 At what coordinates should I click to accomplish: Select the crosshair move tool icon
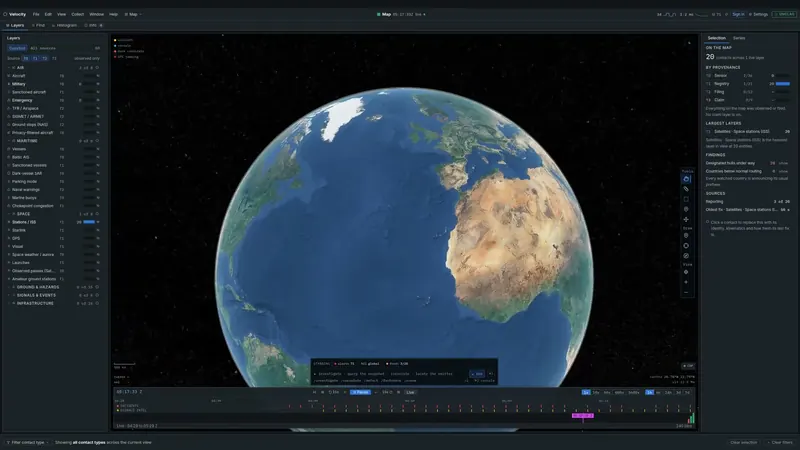(686, 219)
